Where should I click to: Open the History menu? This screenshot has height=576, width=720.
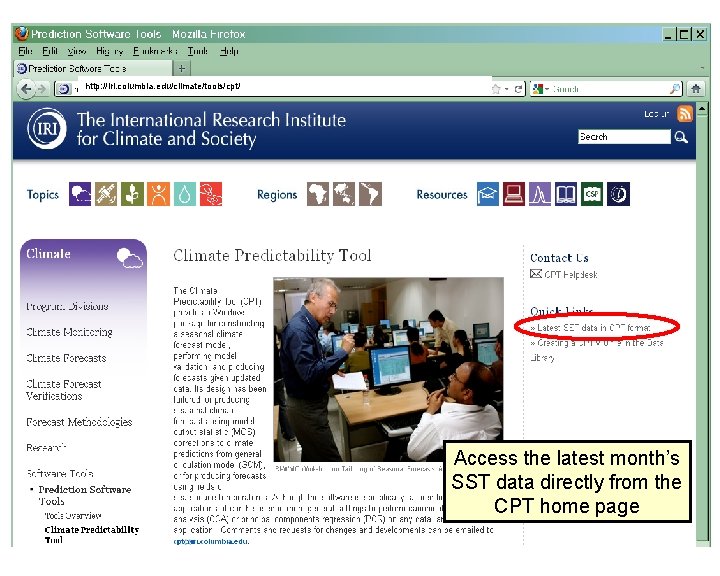(109, 51)
